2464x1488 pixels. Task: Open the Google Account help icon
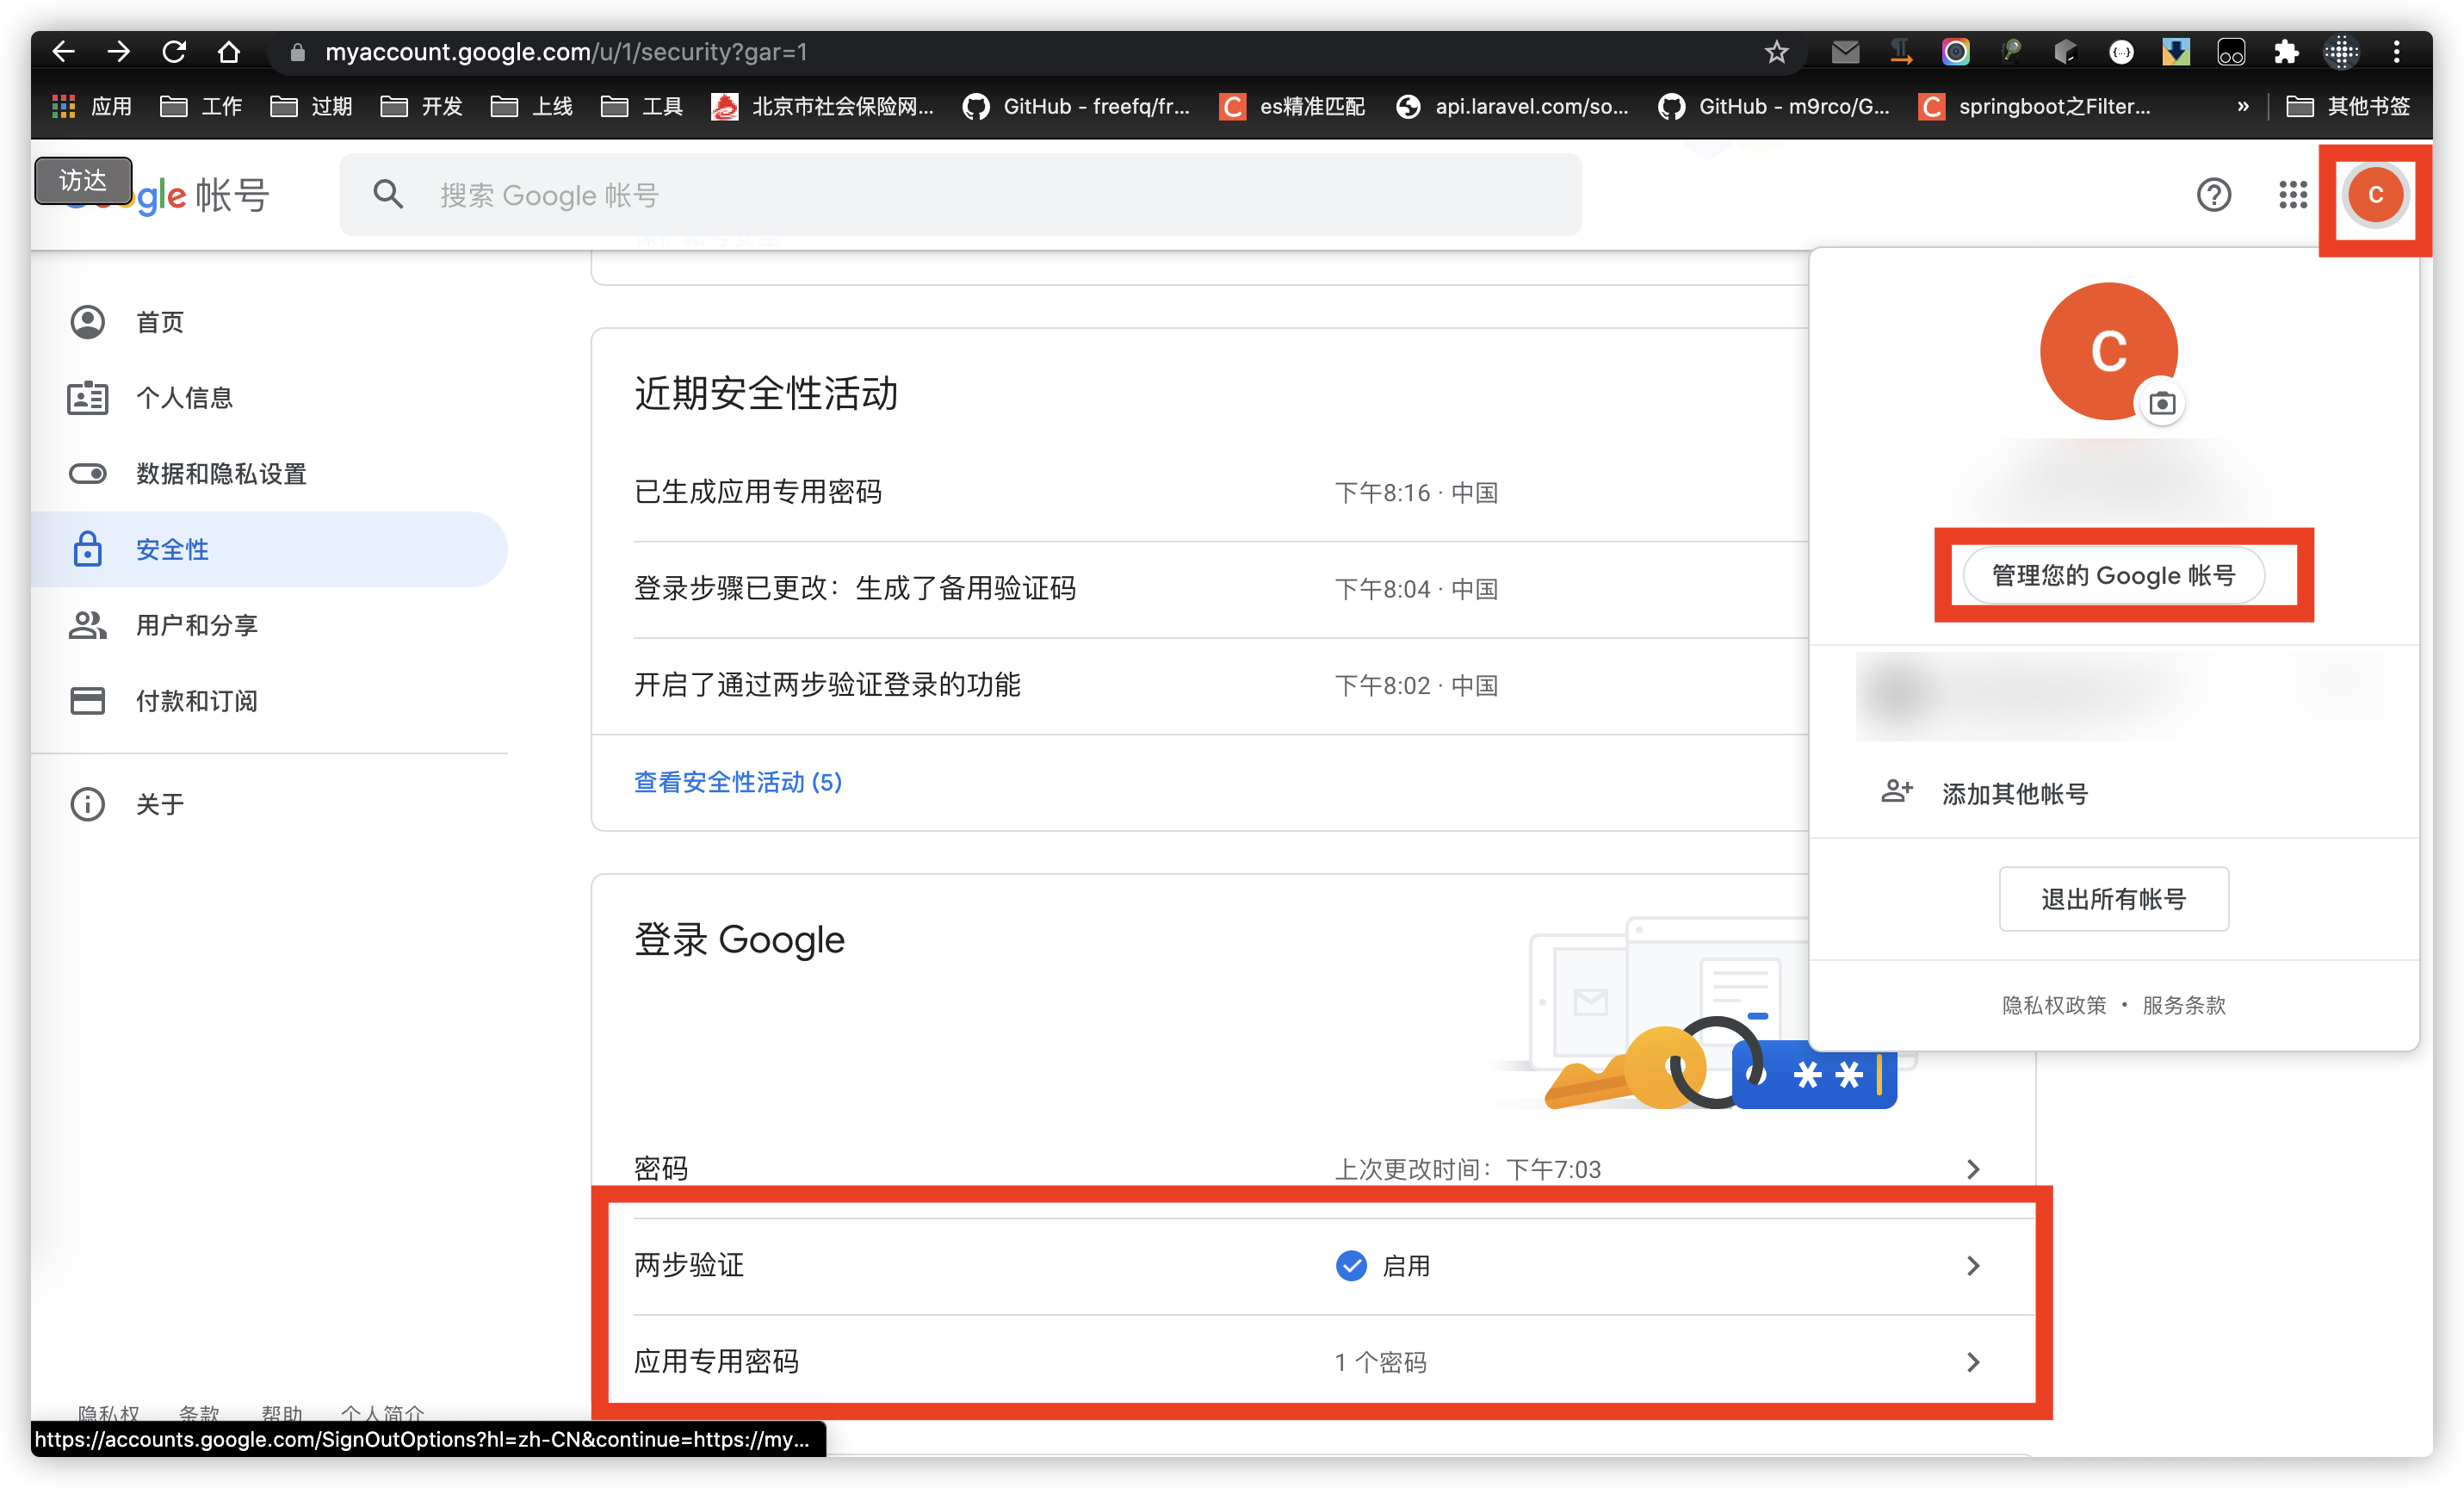(x=2213, y=194)
